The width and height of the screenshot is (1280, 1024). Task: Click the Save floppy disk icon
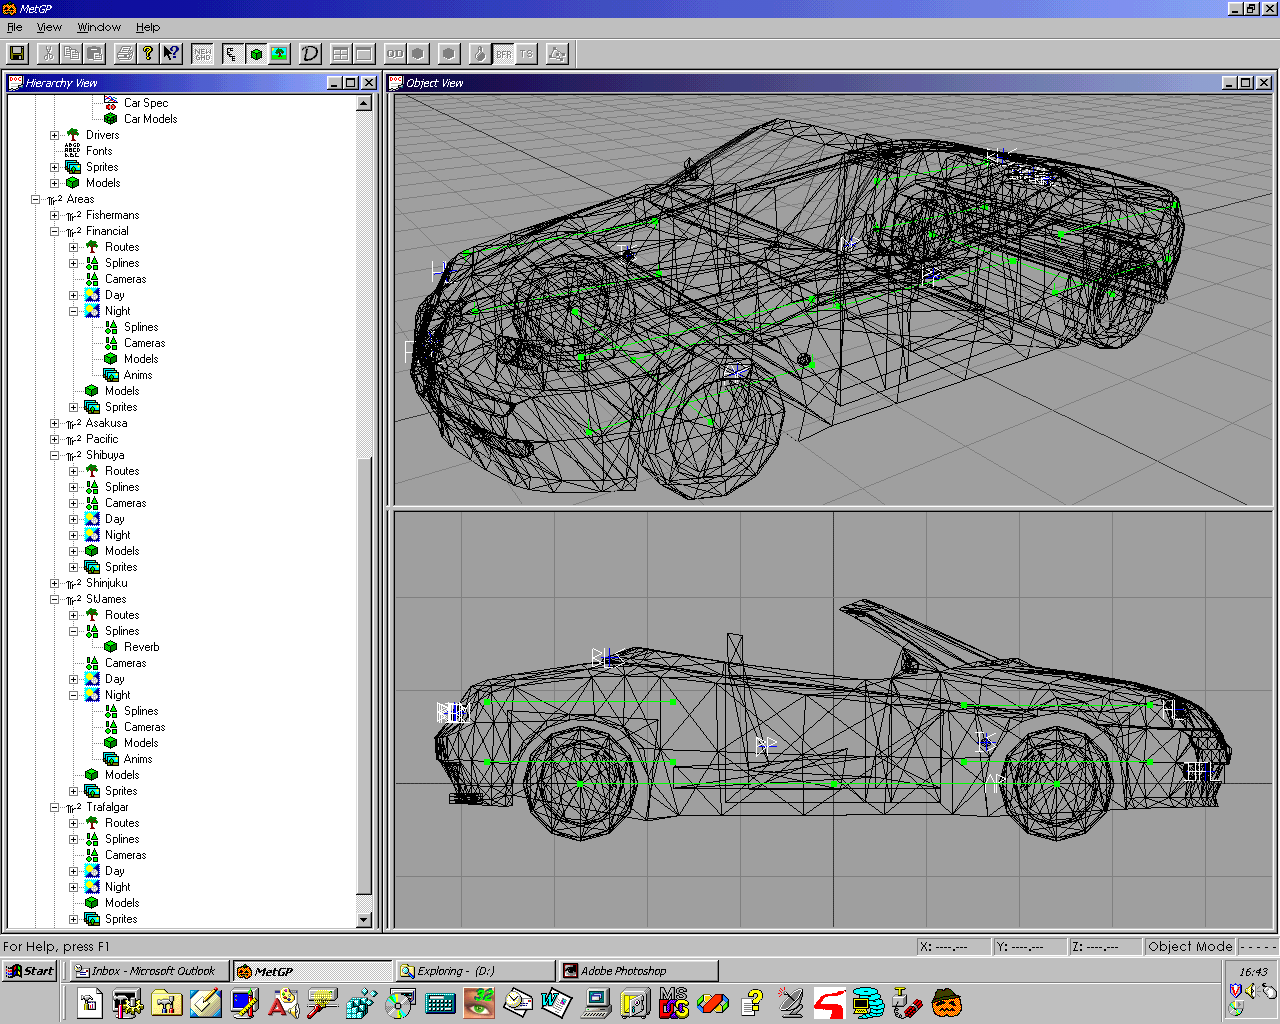(x=17, y=54)
